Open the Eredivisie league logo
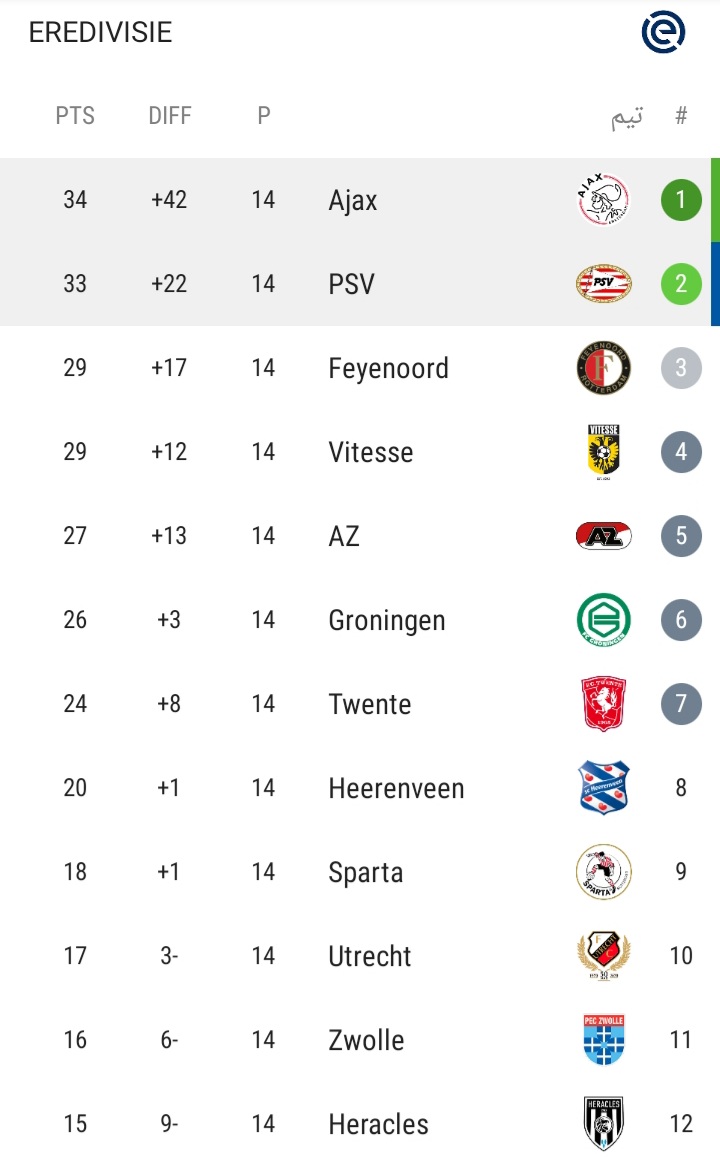Viewport: 720px width, 1159px height. point(663,32)
